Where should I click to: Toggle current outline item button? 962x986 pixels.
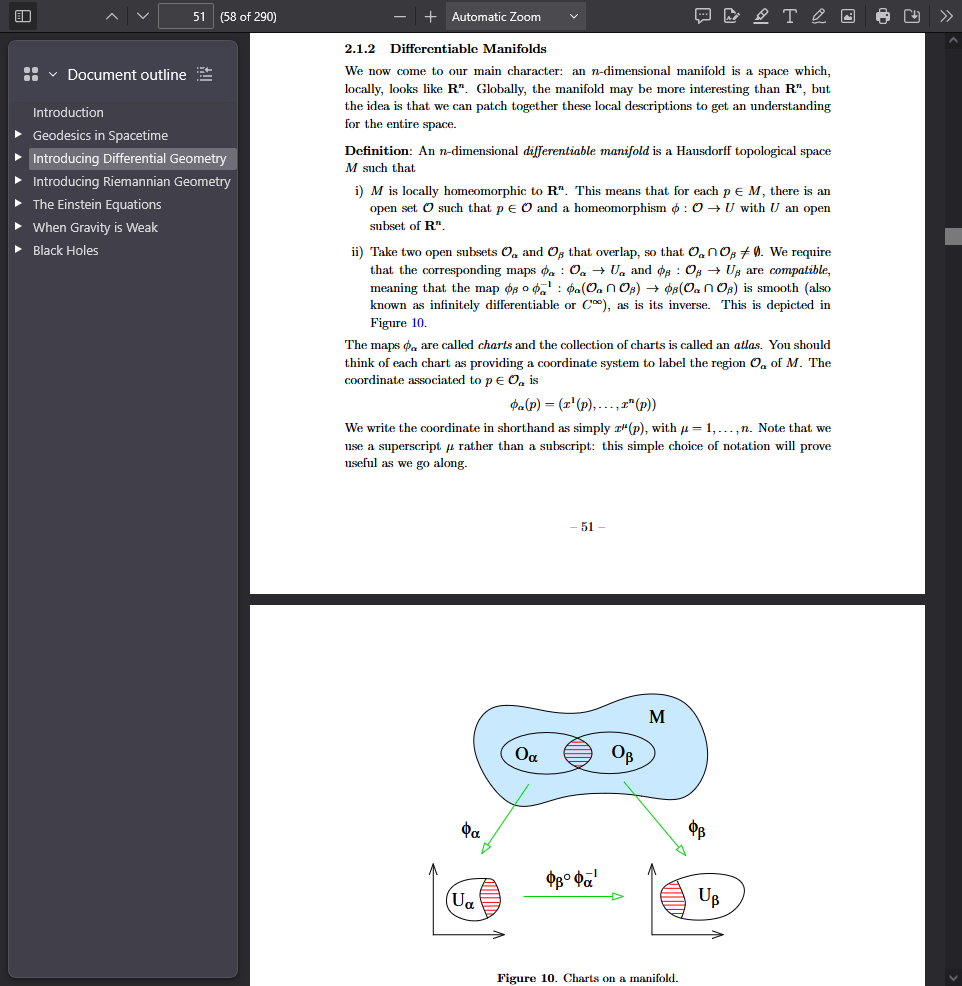pos(204,74)
